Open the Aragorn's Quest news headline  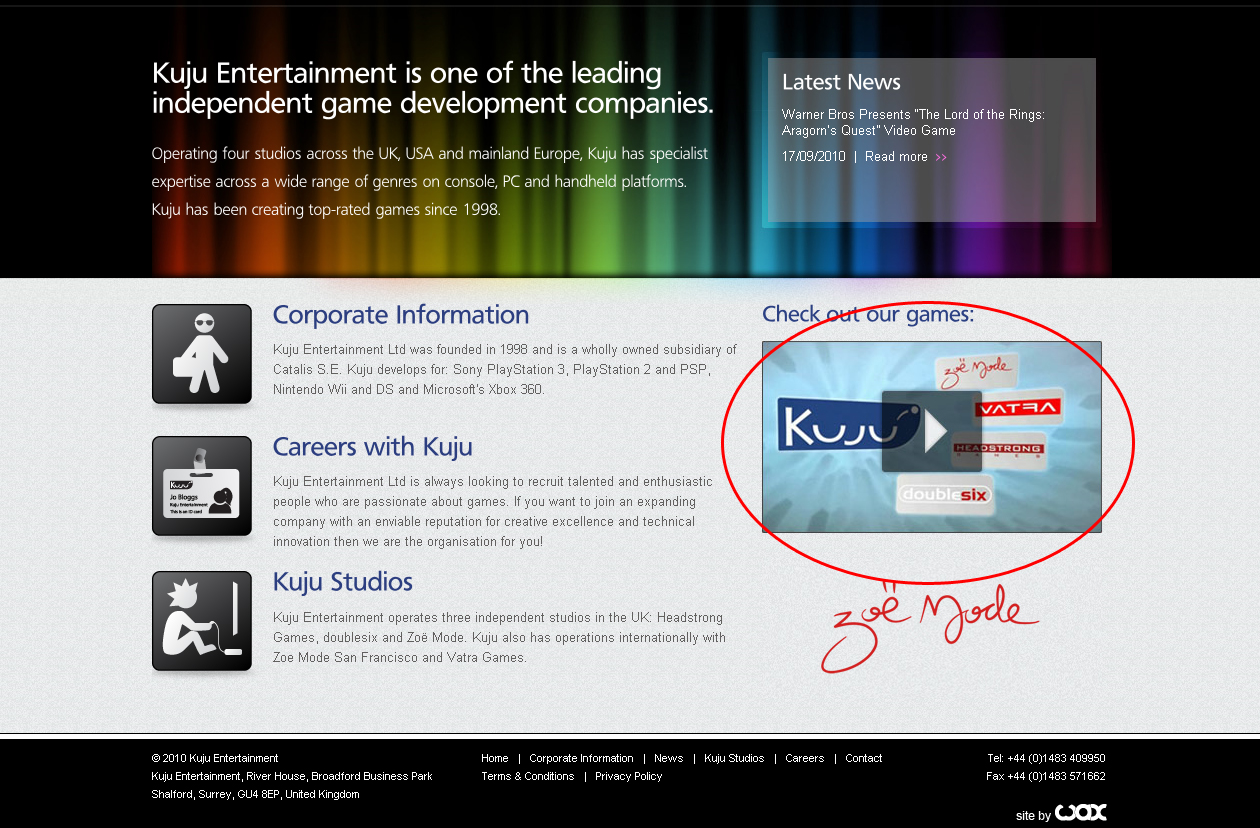coord(912,123)
